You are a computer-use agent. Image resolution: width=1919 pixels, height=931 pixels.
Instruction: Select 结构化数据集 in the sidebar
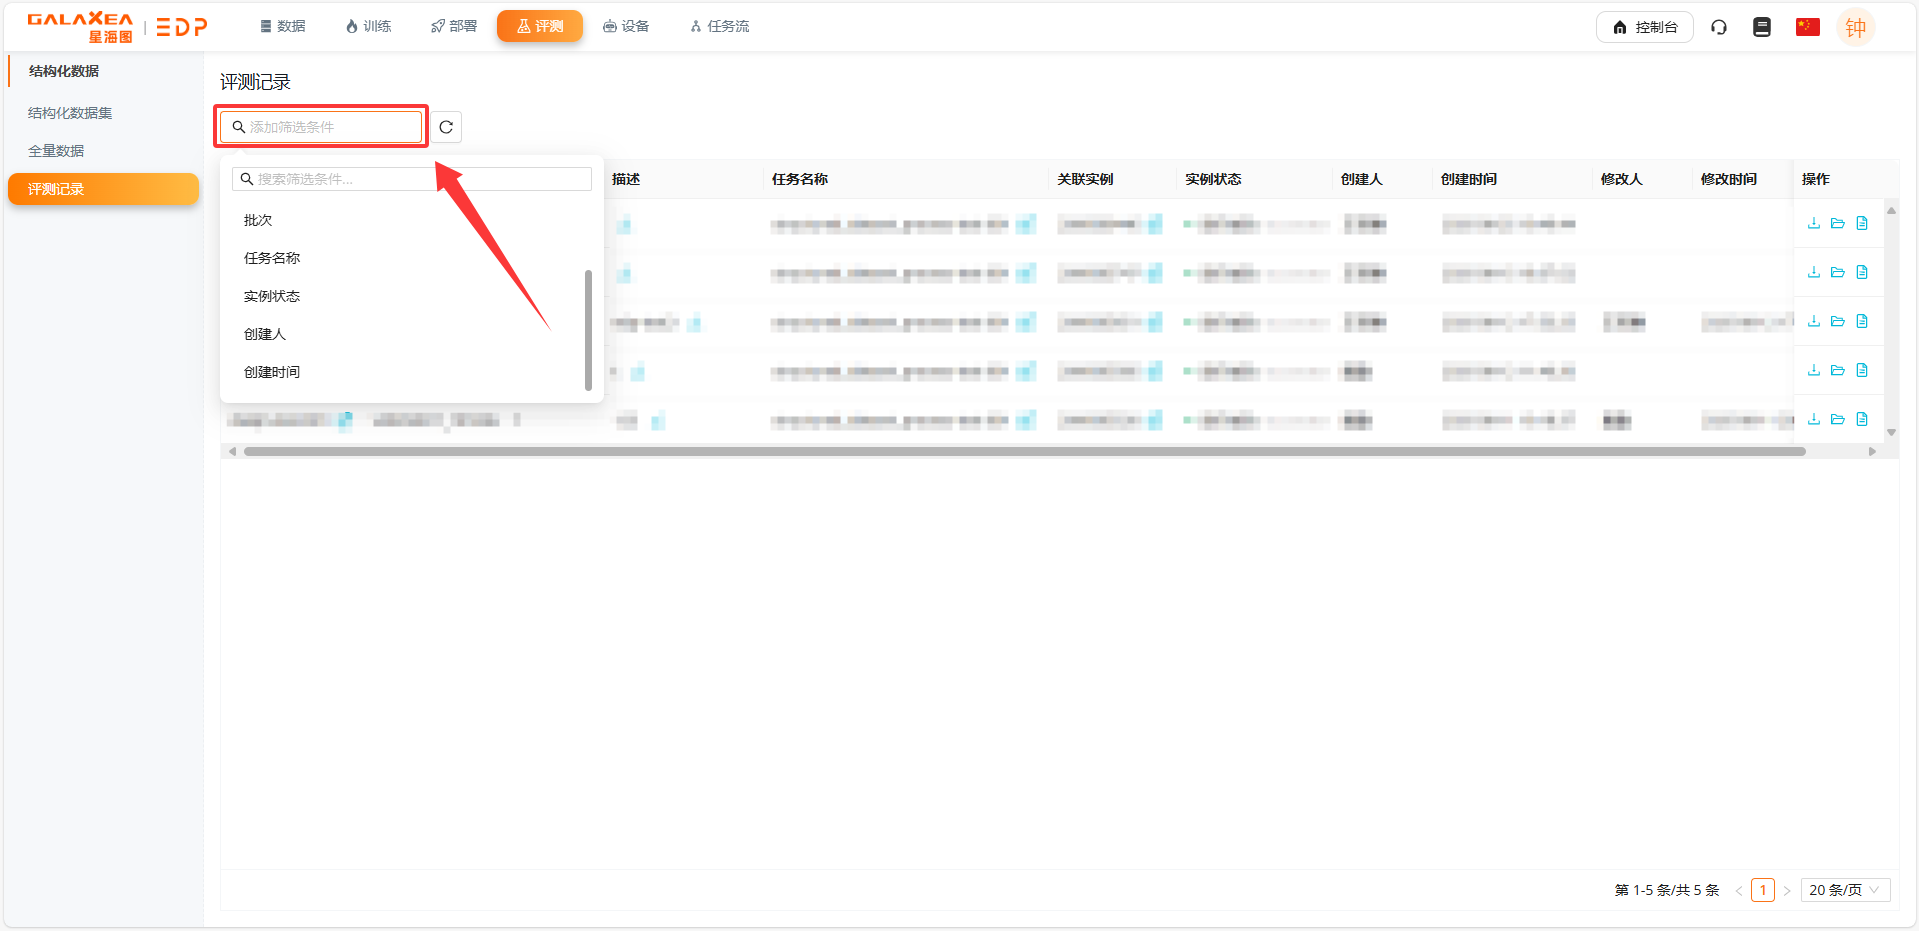pyautogui.click(x=70, y=113)
